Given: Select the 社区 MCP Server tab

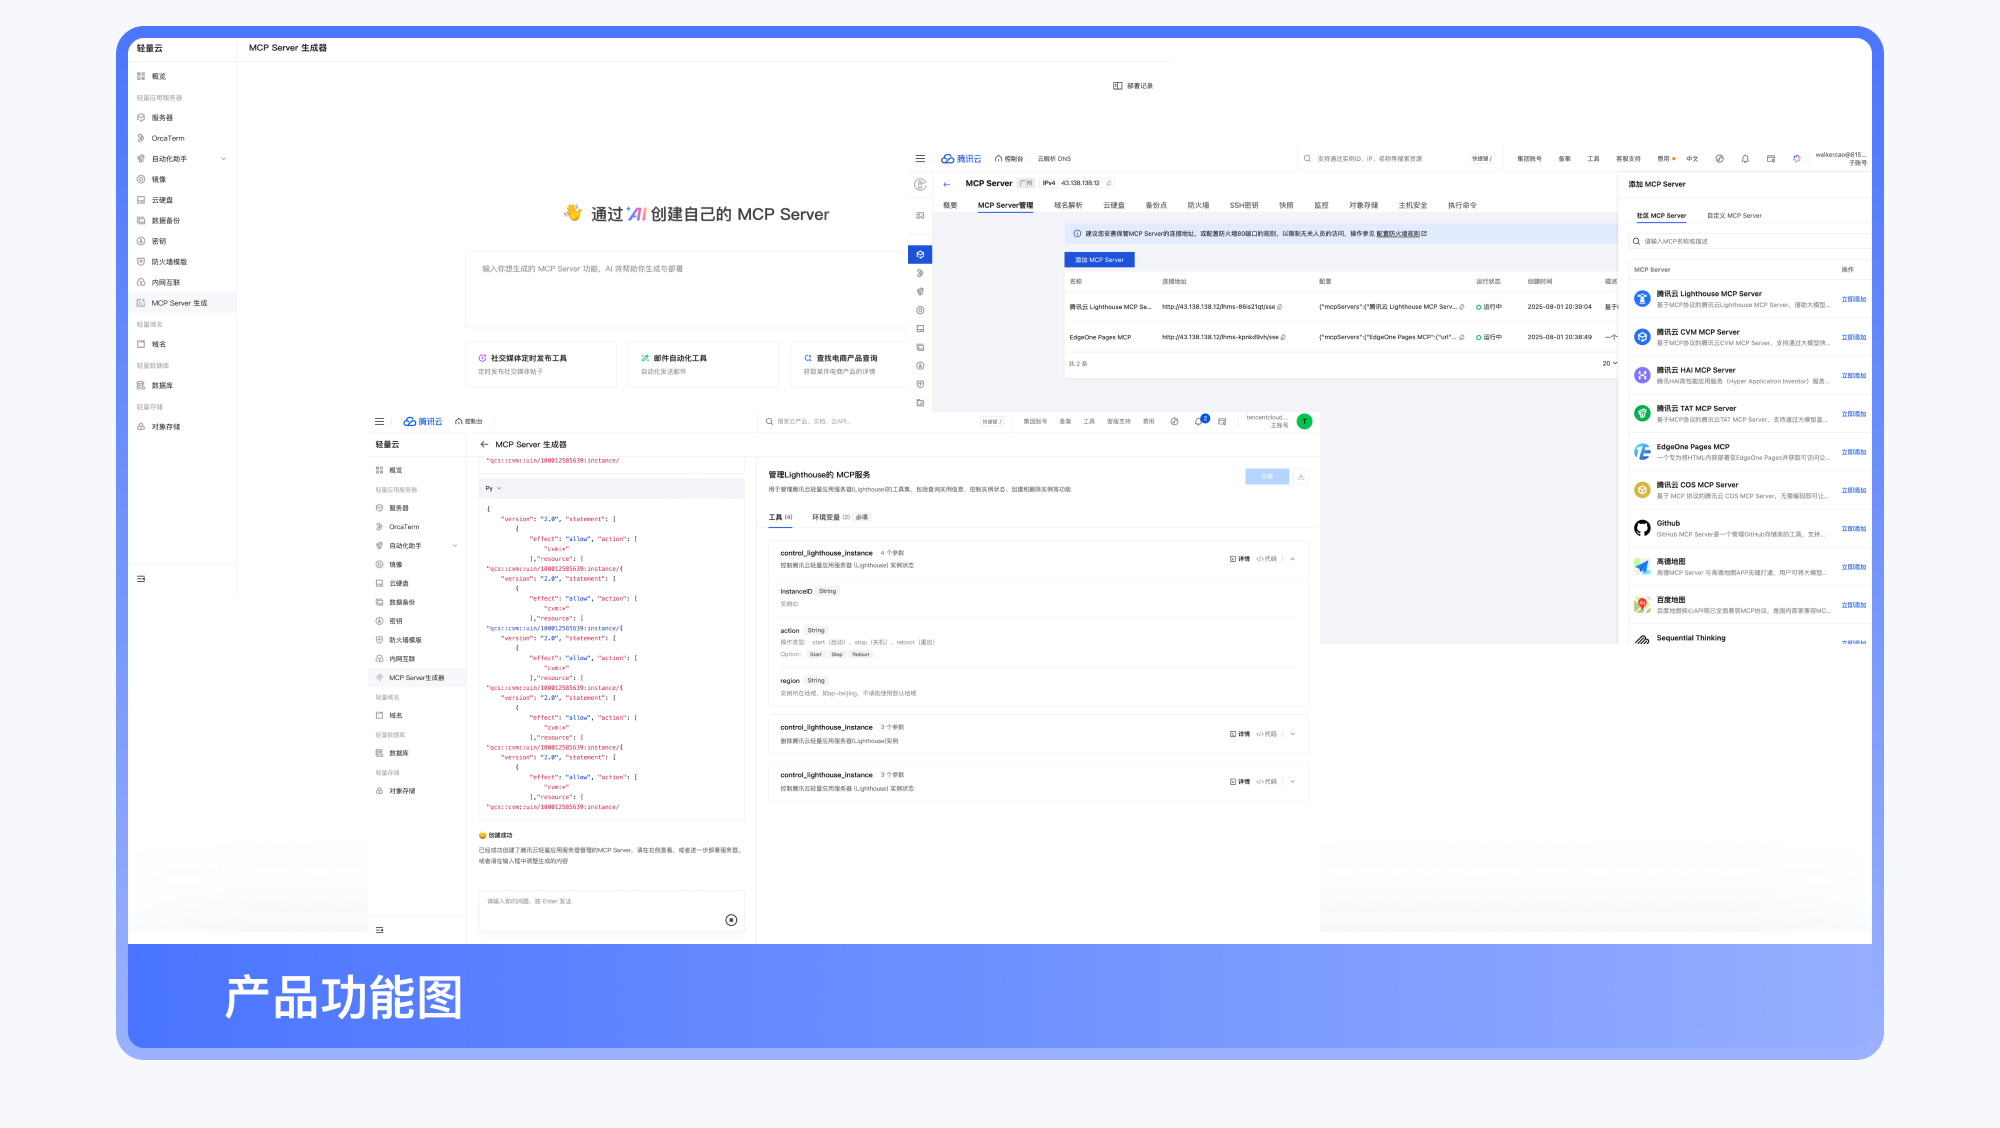Looking at the screenshot, I should [1661, 216].
